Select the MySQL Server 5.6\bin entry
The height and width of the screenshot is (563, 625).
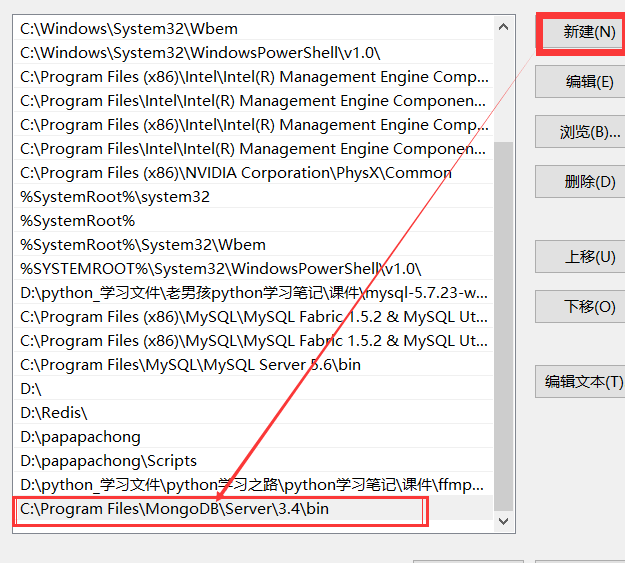pyautogui.click(x=254, y=364)
